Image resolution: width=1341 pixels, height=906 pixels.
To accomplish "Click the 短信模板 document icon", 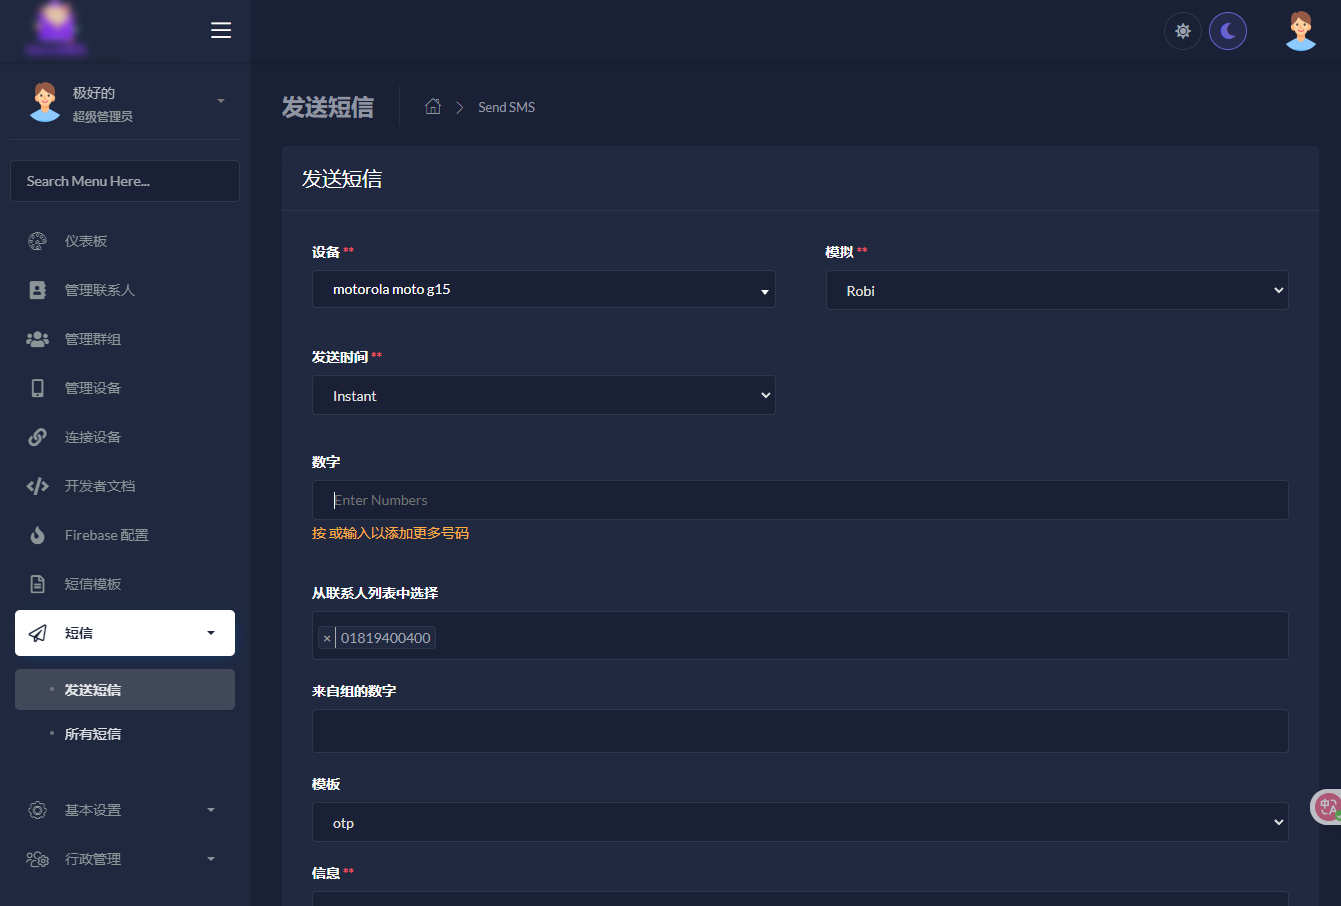I will point(37,584).
